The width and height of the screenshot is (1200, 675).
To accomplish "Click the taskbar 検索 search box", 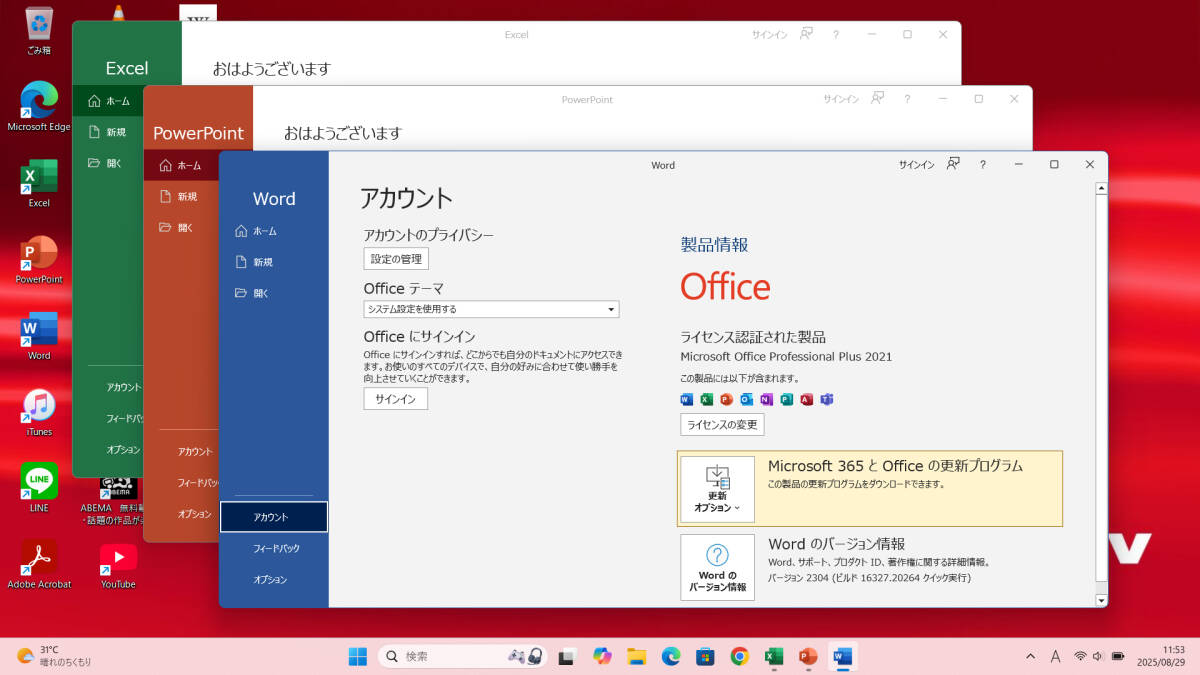I will (462, 656).
